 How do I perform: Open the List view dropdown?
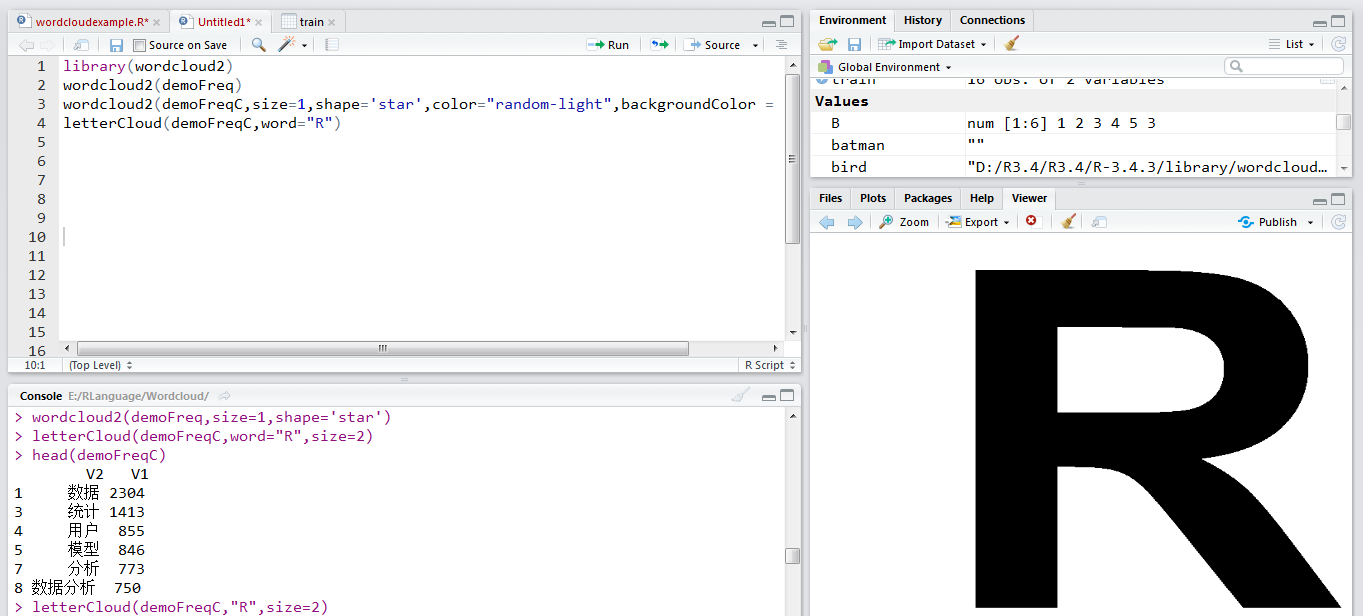pyautogui.click(x=1294, y=44)
